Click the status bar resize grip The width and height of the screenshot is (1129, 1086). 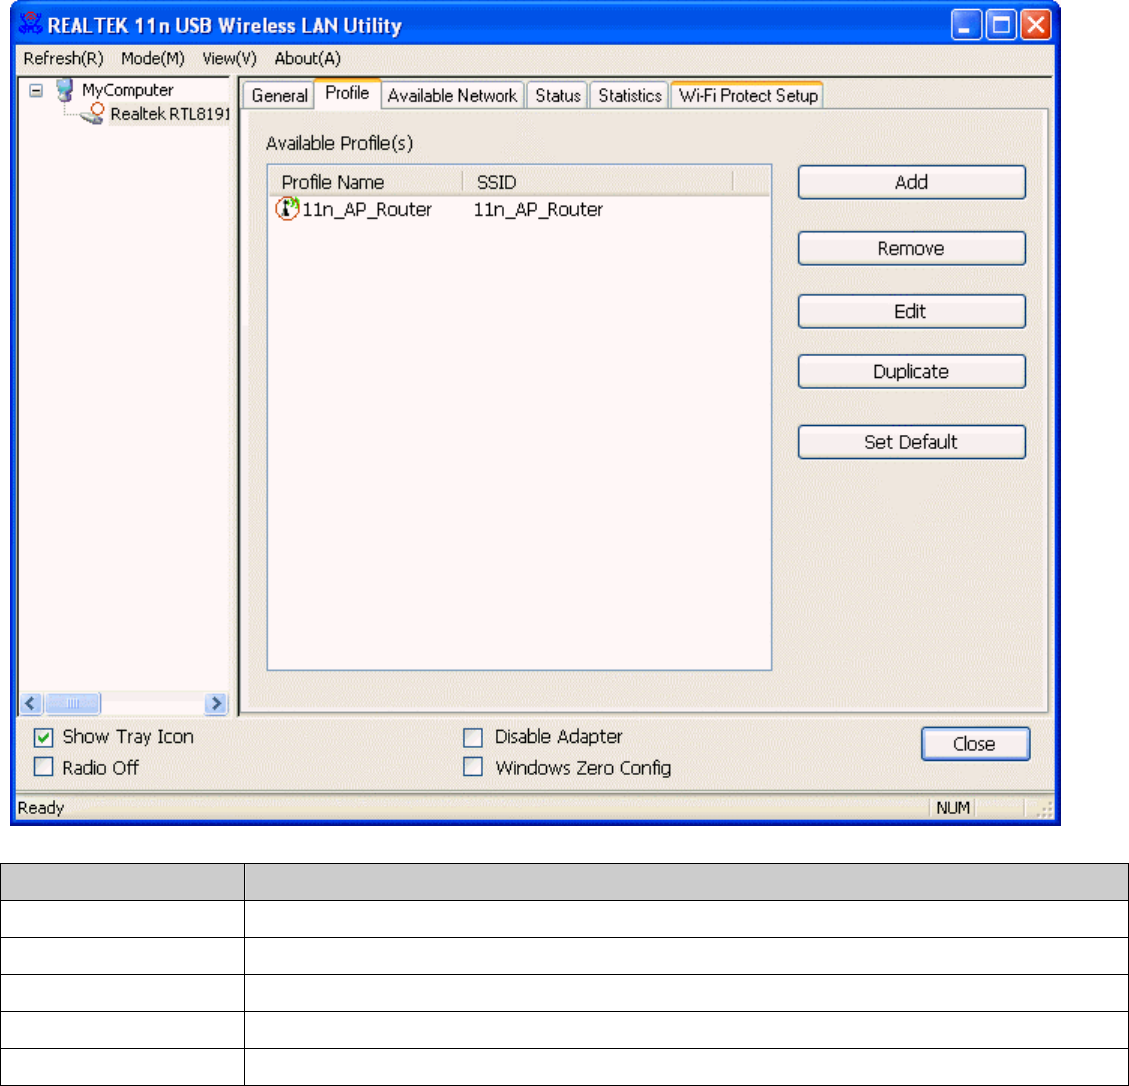pyautogui.click(x=1044, y=809)
